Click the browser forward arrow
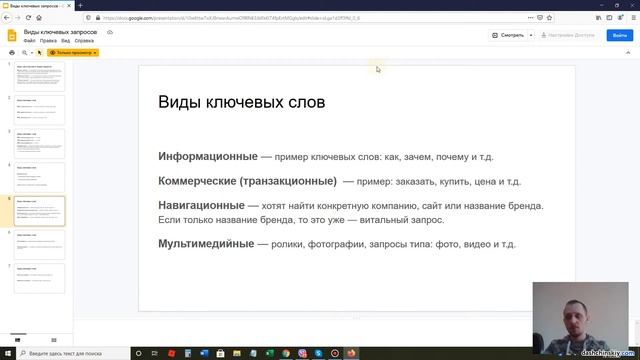This screenshot has width=640, height=360. pos(18,18)
